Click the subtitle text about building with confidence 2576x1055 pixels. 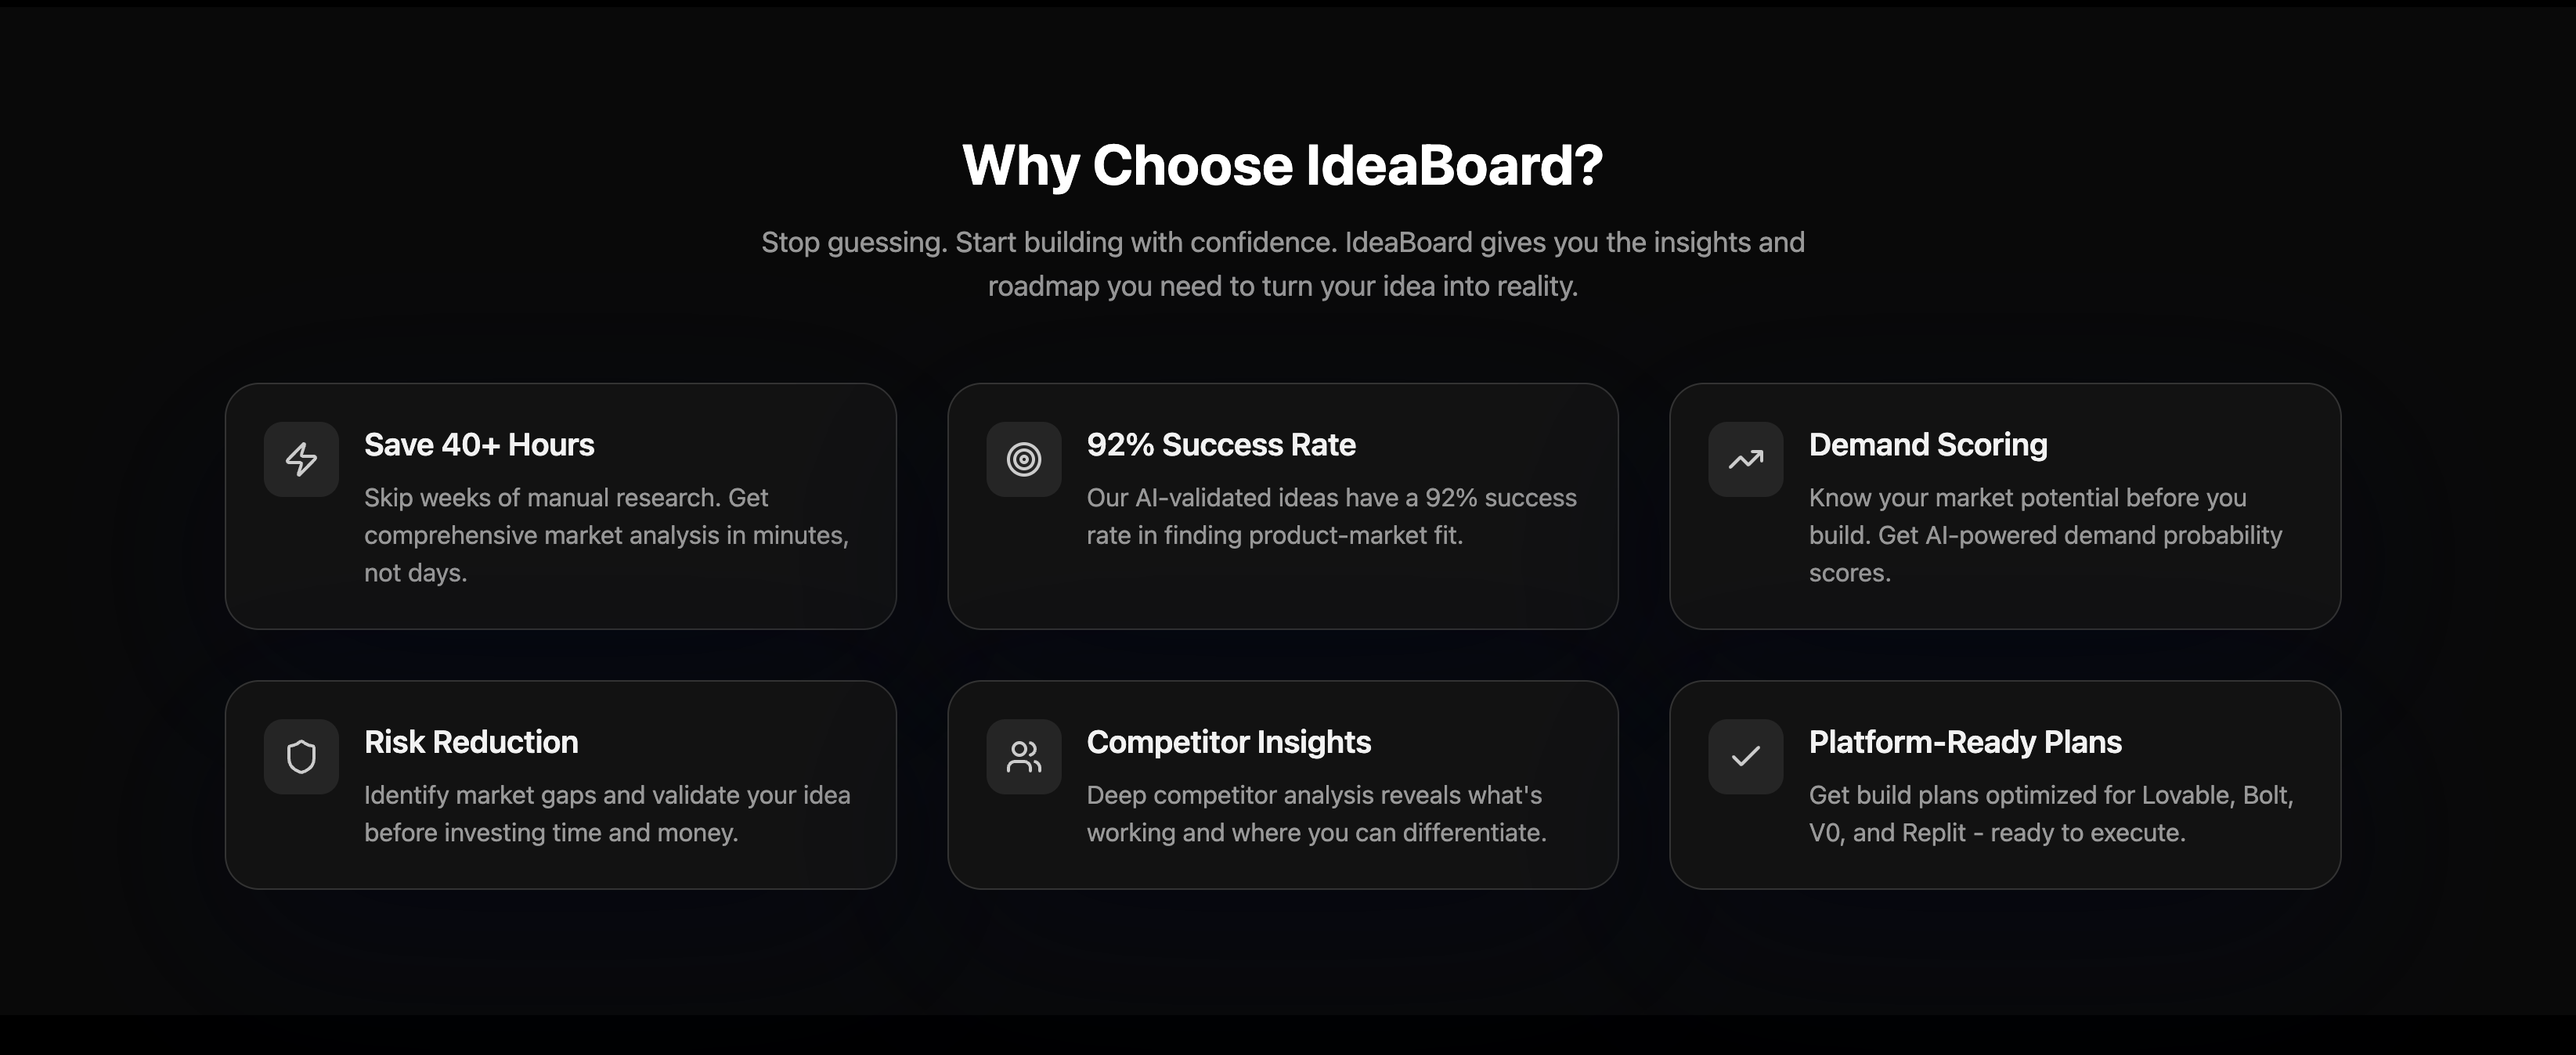(x=1283, y=264)
